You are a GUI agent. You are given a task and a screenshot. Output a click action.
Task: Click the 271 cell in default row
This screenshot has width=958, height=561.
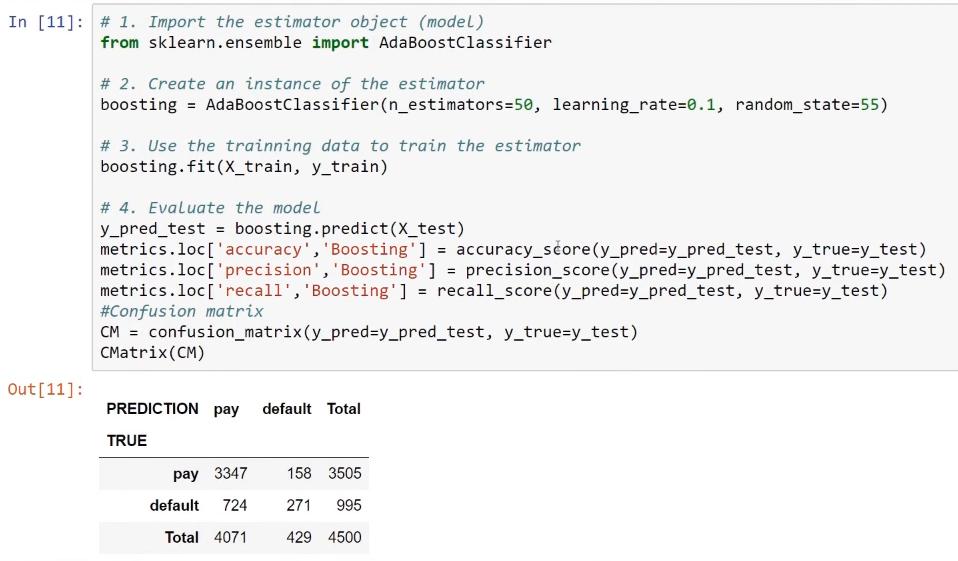pos(299,505)
